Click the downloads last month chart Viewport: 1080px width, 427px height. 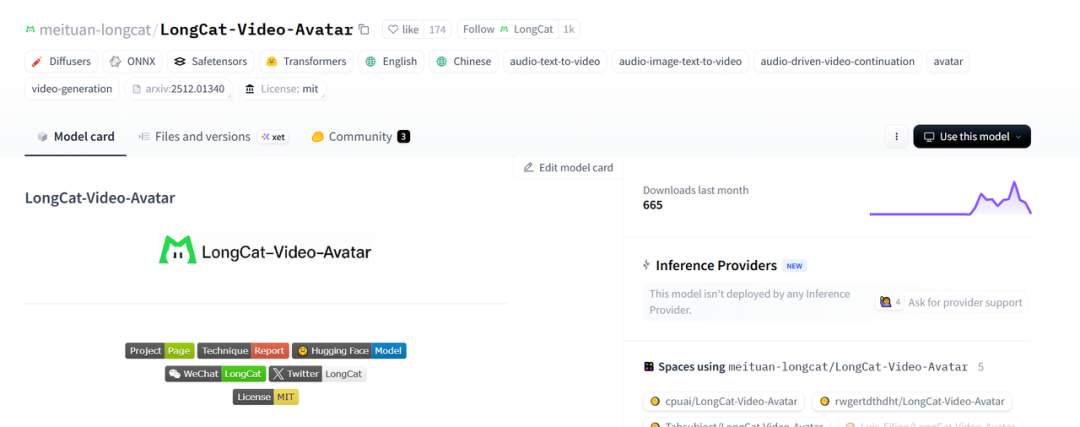point(950,198)
